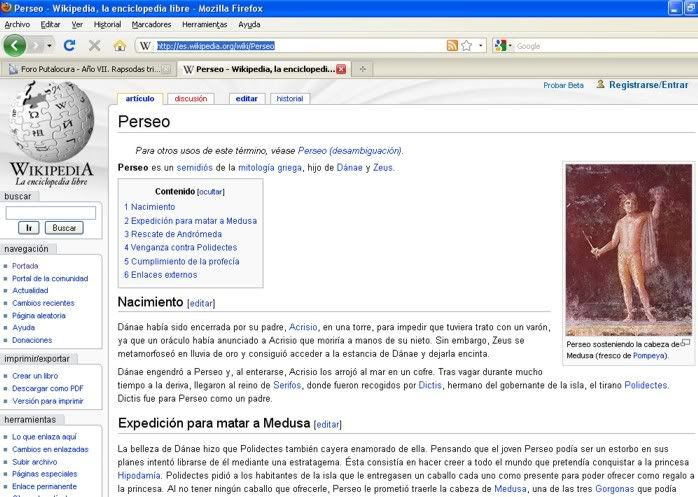Select the artículo tab

(x=140, y=98)
